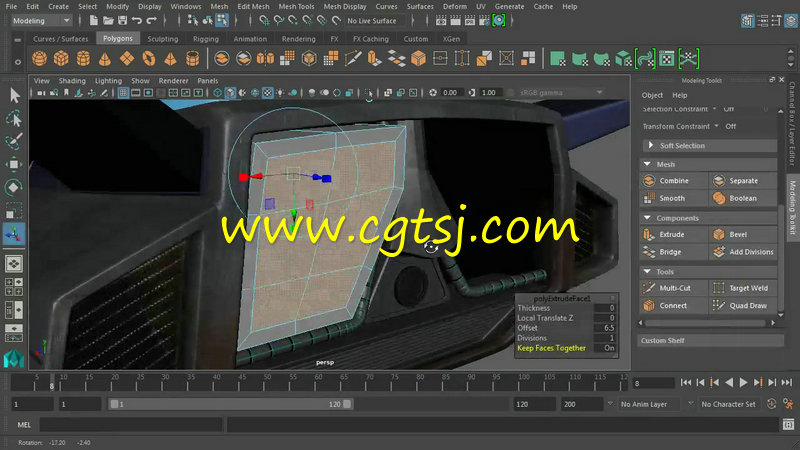Viewport: 800px width, 450px height.
Task: Open the No Anim Layer dropdown
Action: [651, 404]
